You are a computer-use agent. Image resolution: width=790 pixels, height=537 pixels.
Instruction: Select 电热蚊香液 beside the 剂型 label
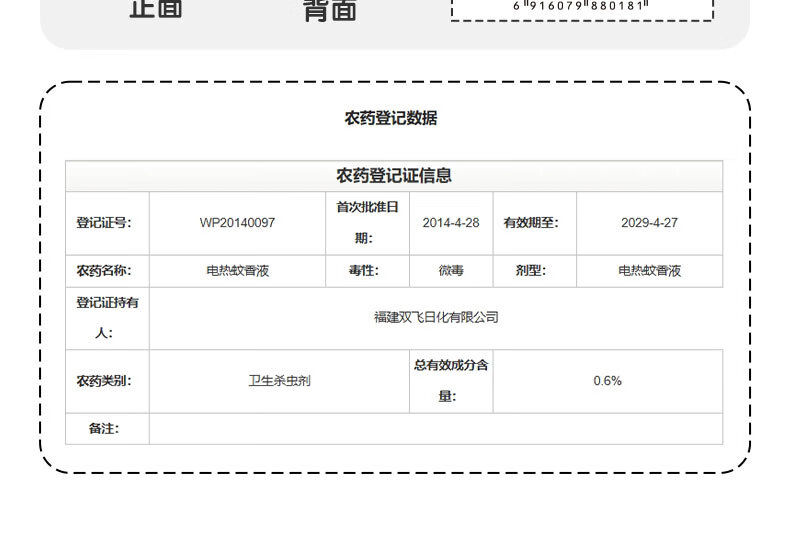point(649,271)
